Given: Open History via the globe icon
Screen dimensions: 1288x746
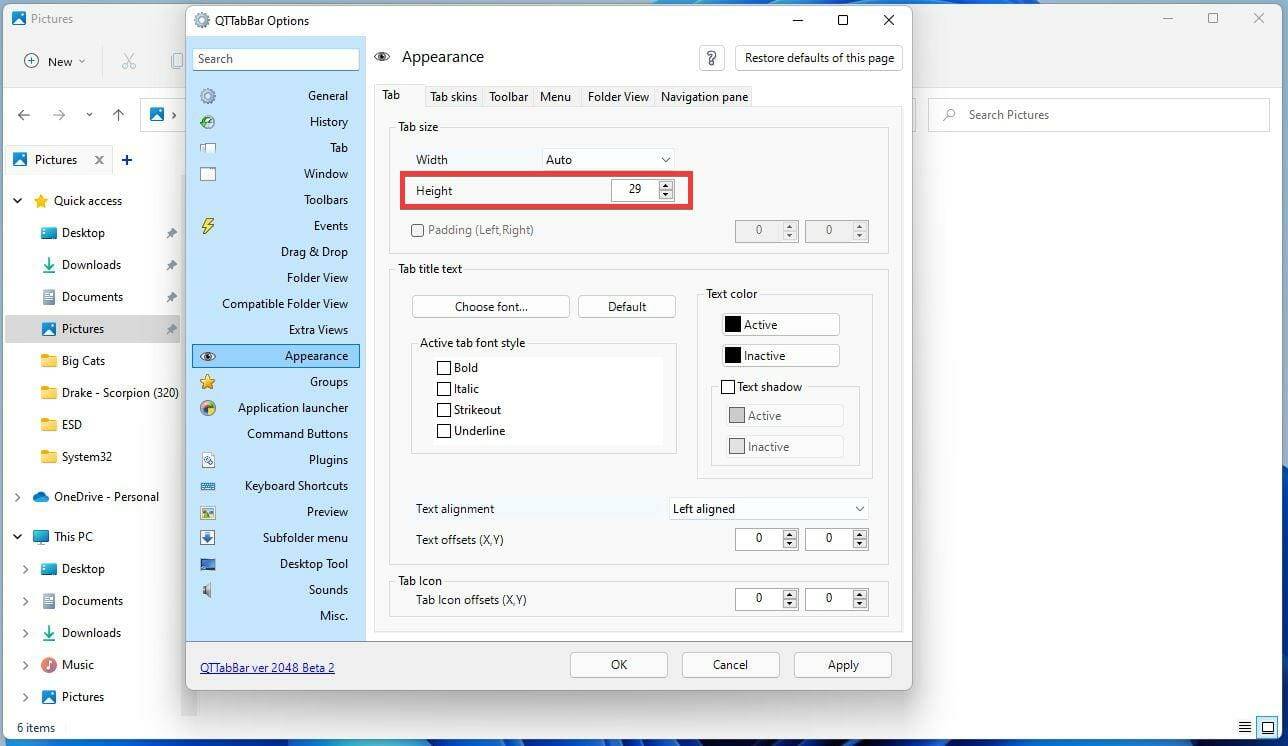Looking at the screenshot, I should 208,121.
